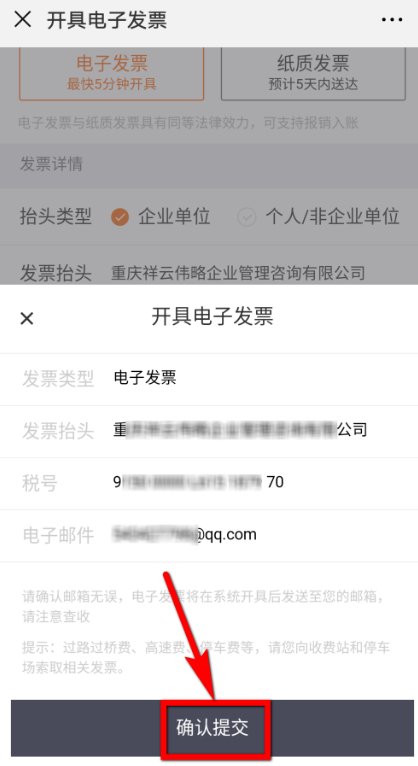The height and width of the screenshot is (766, 418).
Task: Switch to the 纸质发票 tab
Action: [x=313, y=72]
